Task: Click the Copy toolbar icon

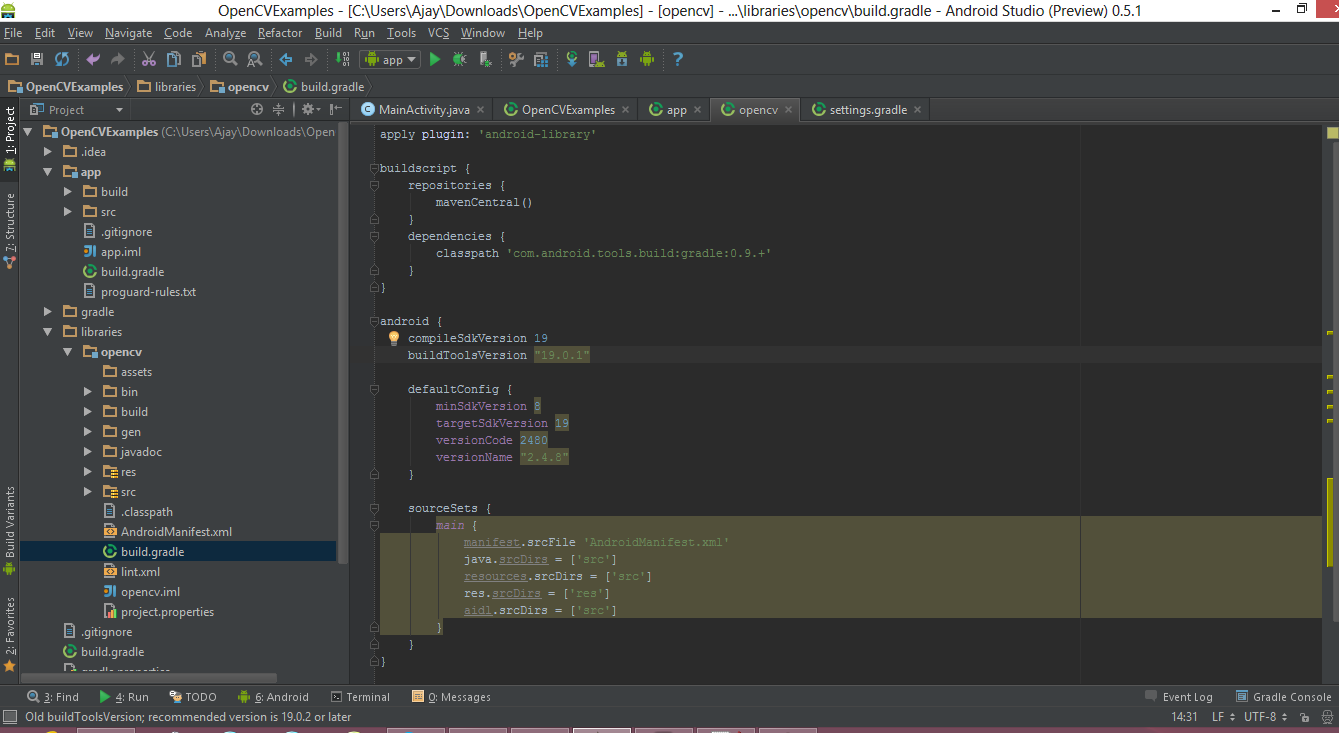Action: point(174,60)
